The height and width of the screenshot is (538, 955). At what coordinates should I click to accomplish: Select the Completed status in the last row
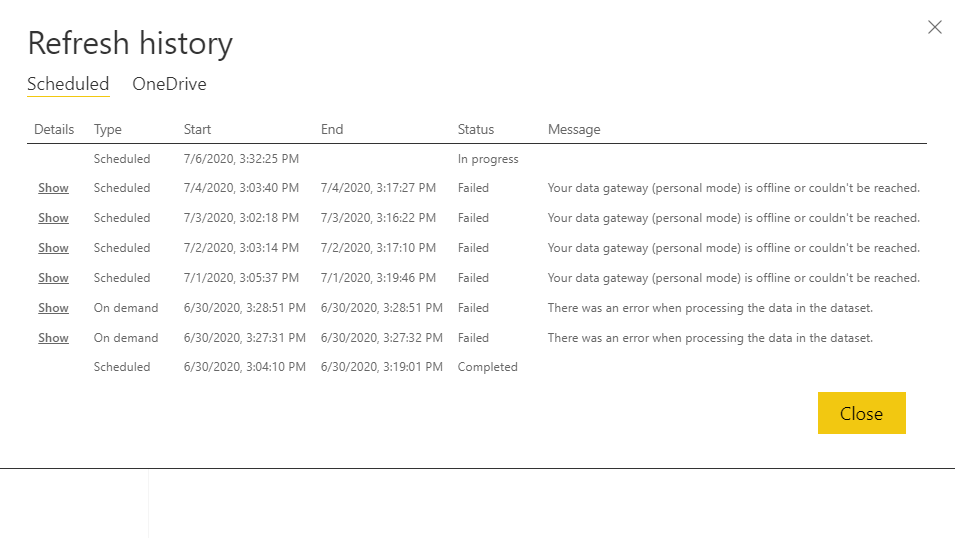[x=488, y=367]
